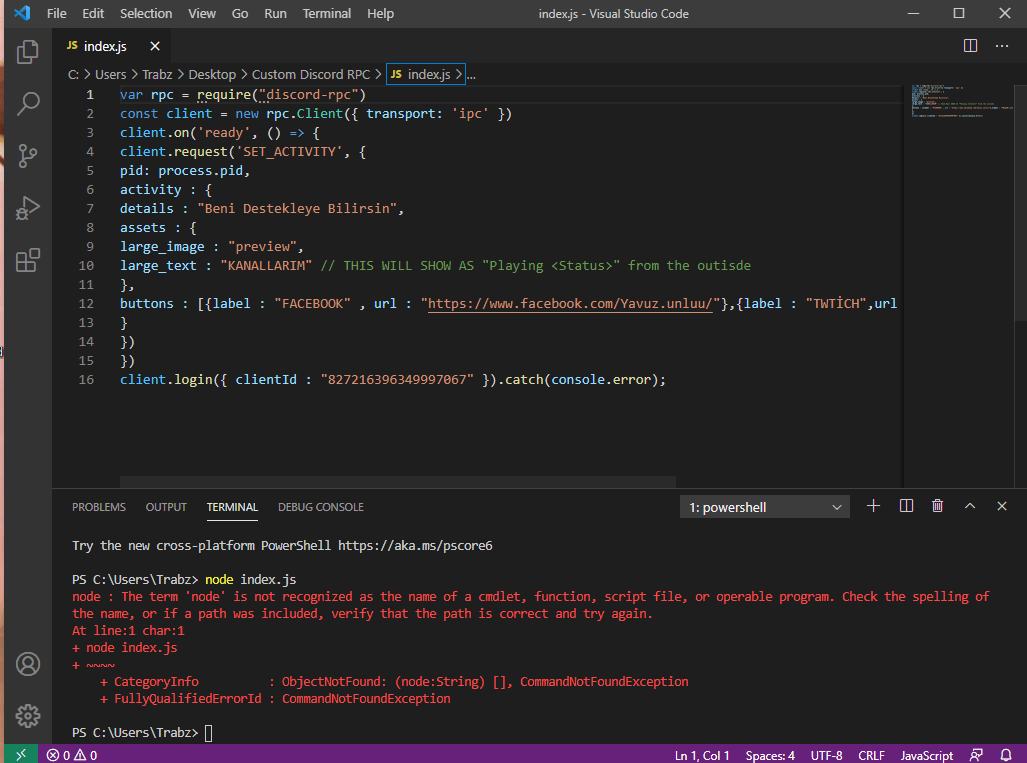The image size is (1027, 763).
Task: Open the editor More Actions menu
Action: coord(1002,46)
